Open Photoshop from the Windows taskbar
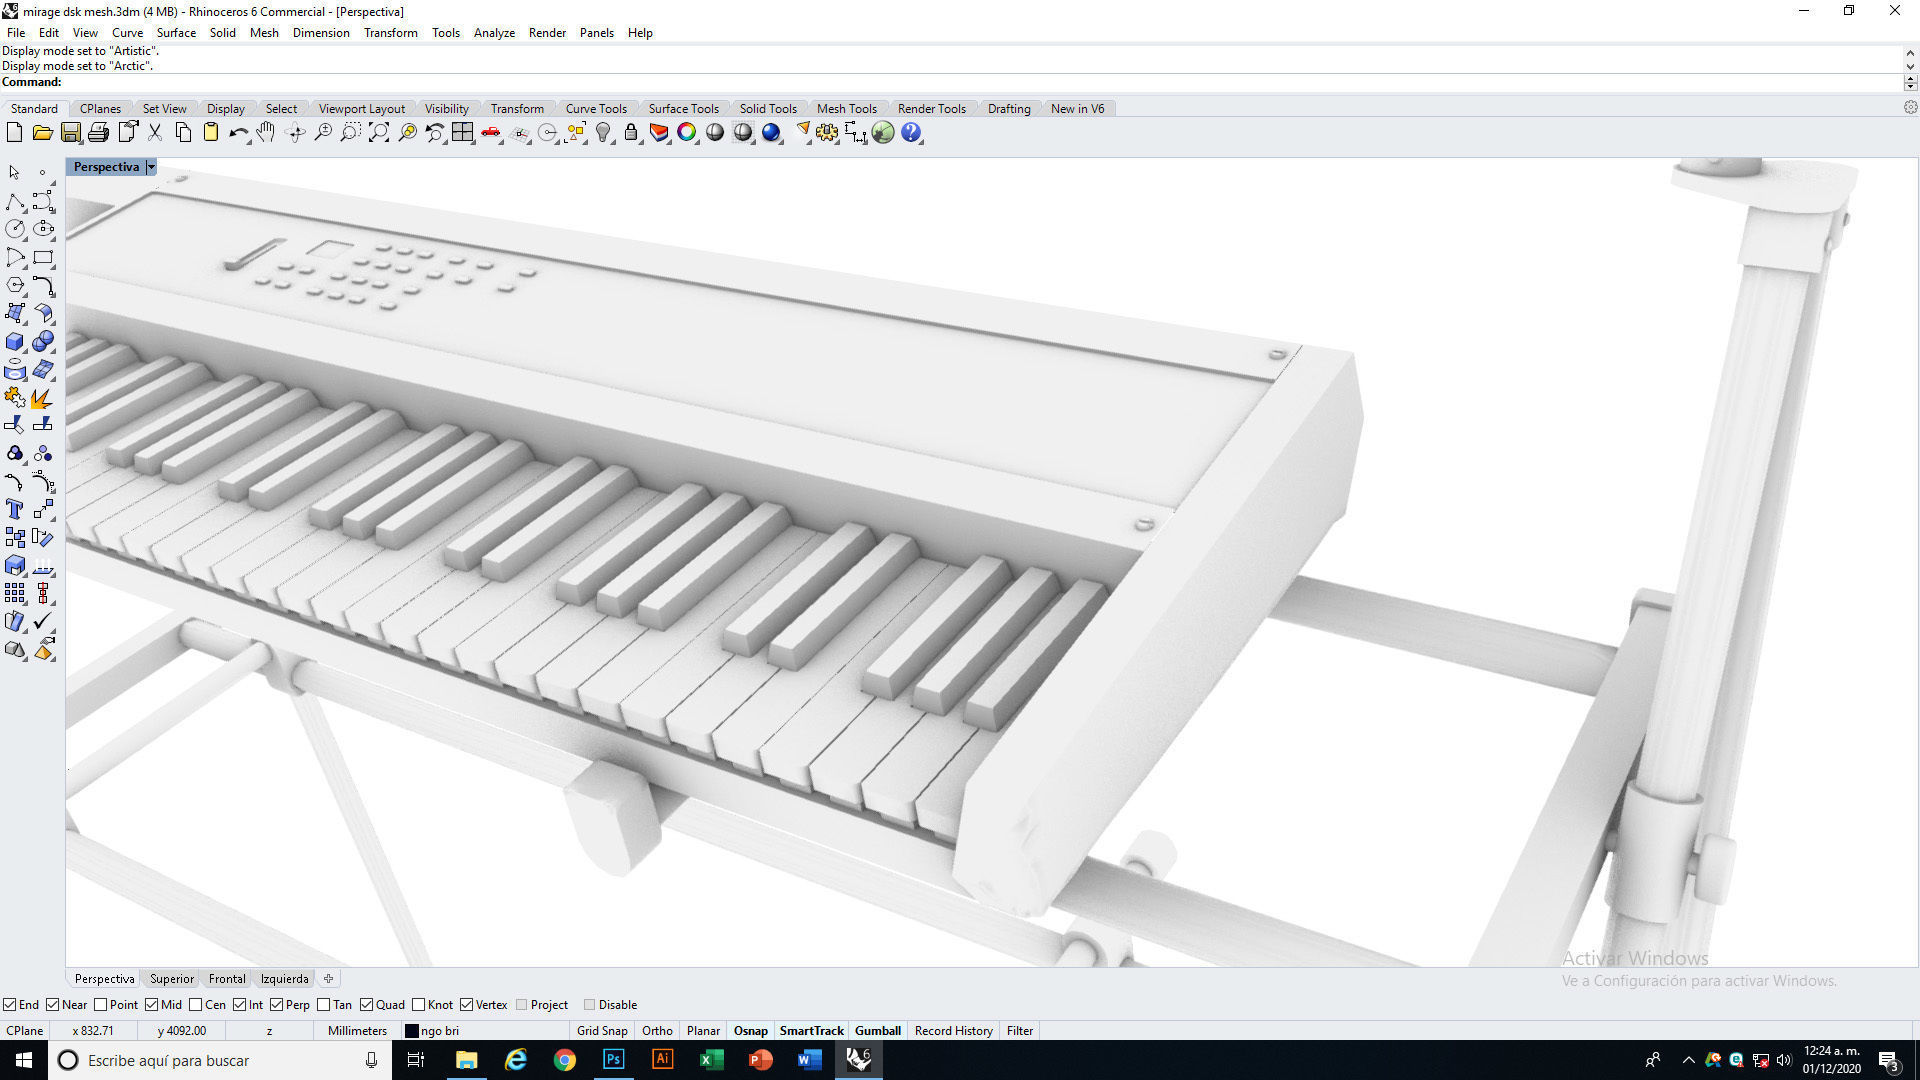The height and width of the screenshot is (1080, 1920). tap(613, 1060)
